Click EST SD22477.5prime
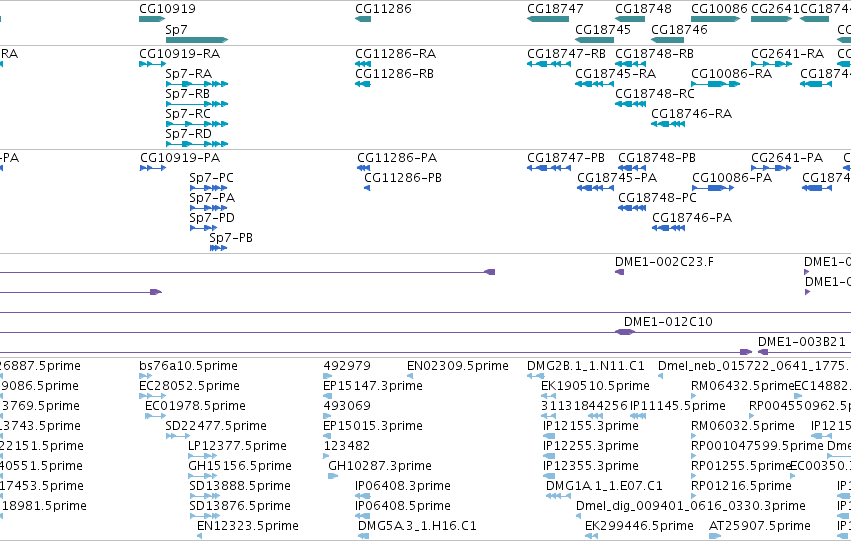 pos(216,426)
